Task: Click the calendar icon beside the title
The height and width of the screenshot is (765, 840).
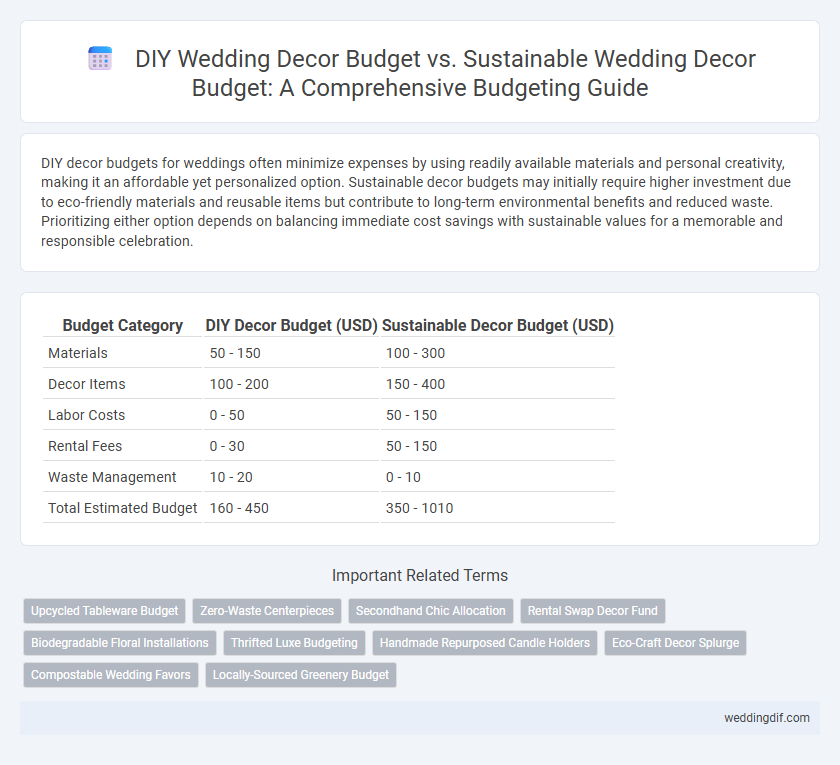Action: click(x=100, y=58)
